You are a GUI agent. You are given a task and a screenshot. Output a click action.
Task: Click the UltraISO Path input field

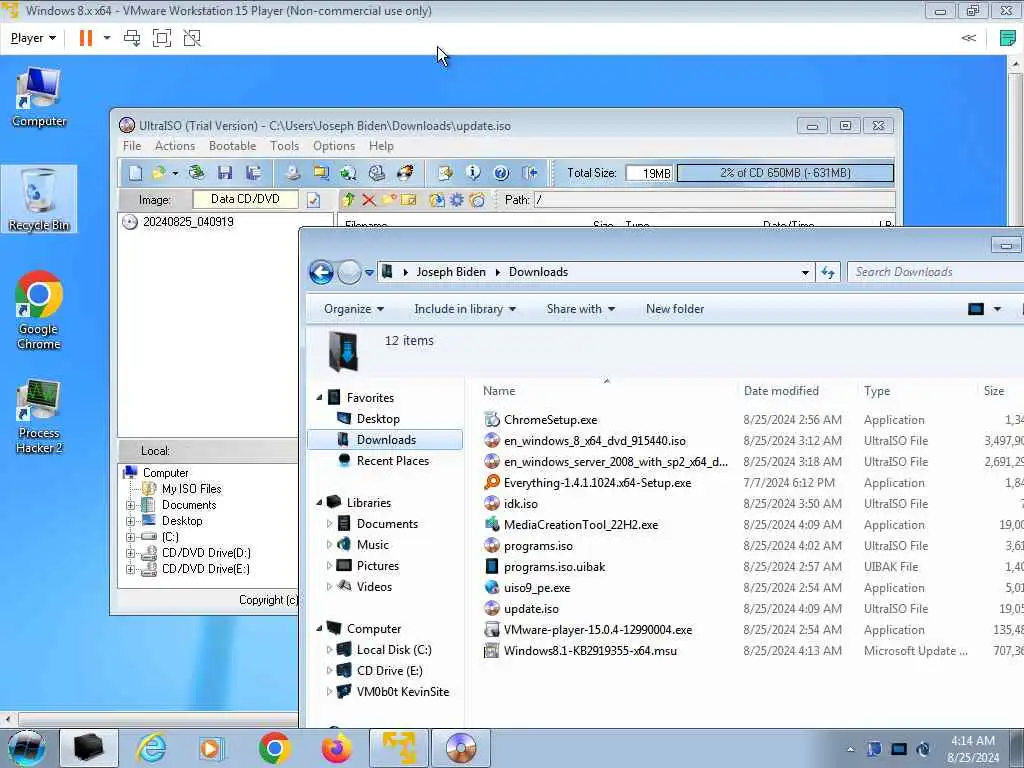[x=714, y=200]
